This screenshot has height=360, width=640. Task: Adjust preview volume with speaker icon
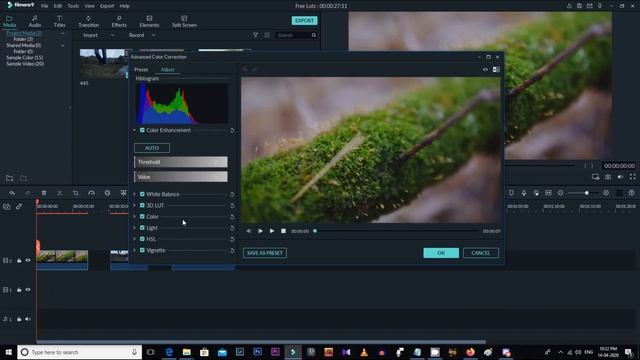click(620, 177)
